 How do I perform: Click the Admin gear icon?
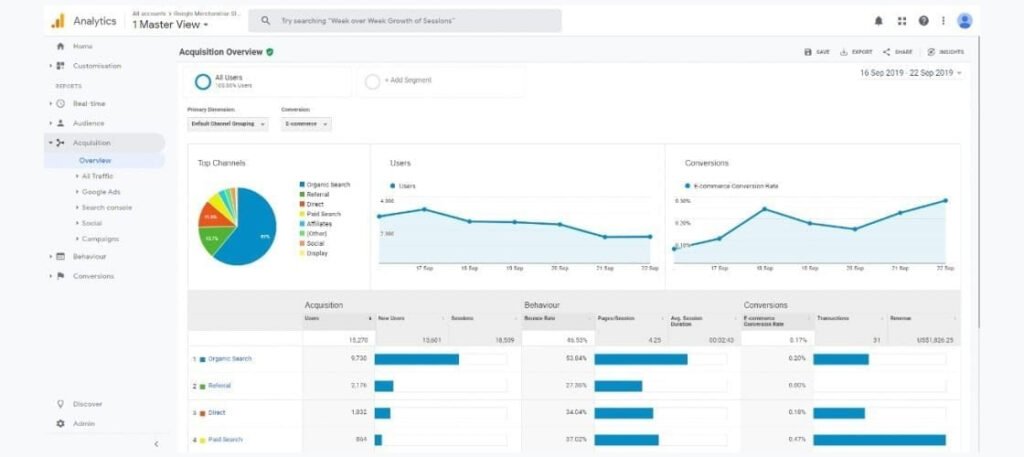point(61,423)
